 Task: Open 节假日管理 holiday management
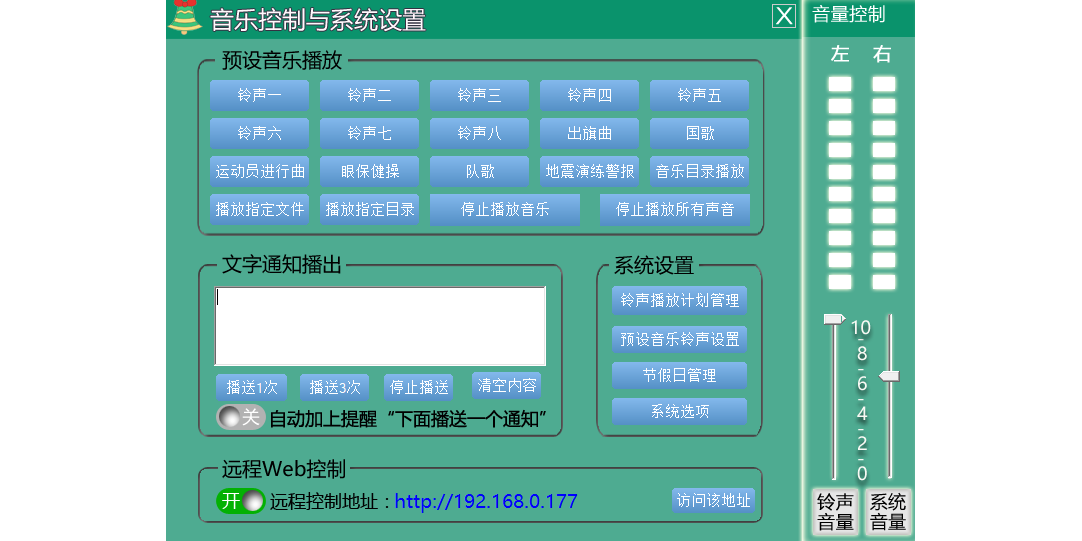pos(679,375)
